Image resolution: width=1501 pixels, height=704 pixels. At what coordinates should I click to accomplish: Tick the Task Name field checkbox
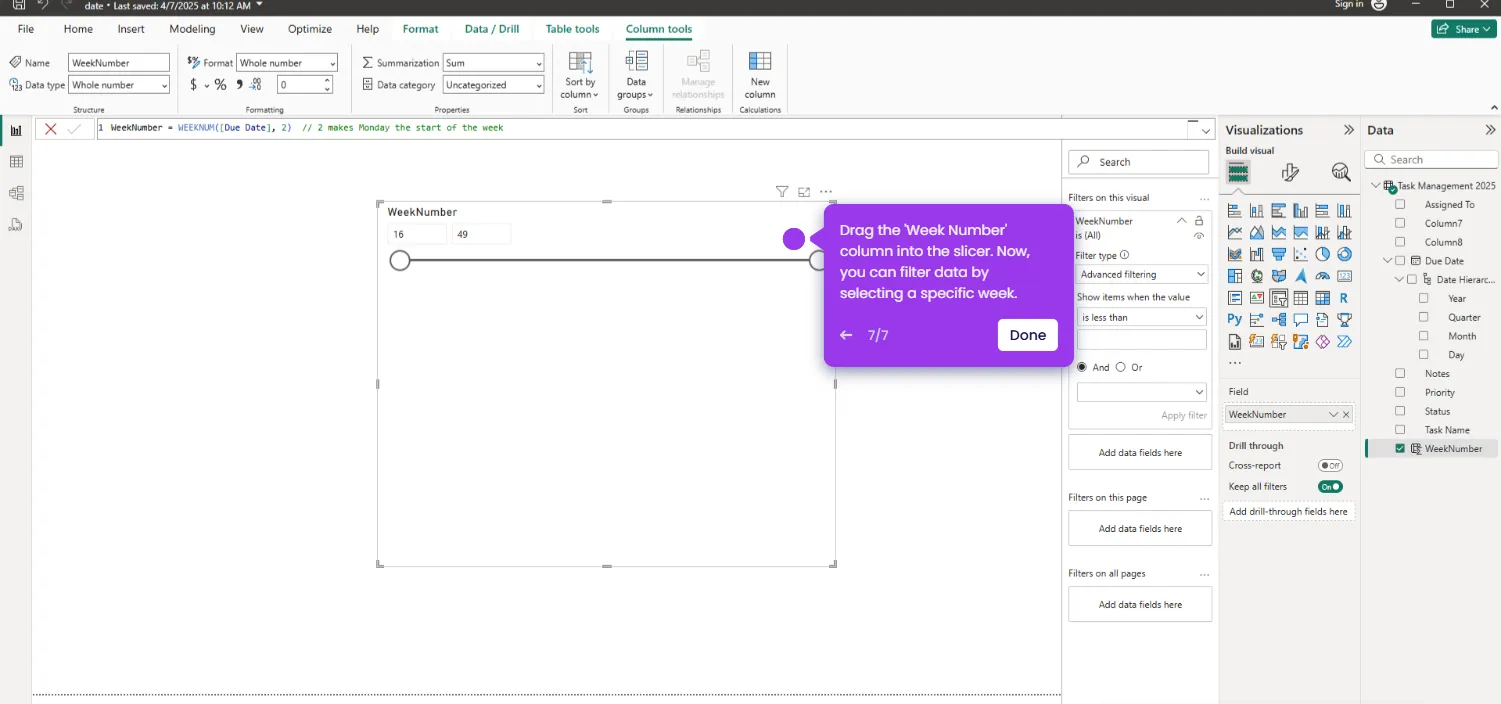[x=1400, y=429]
